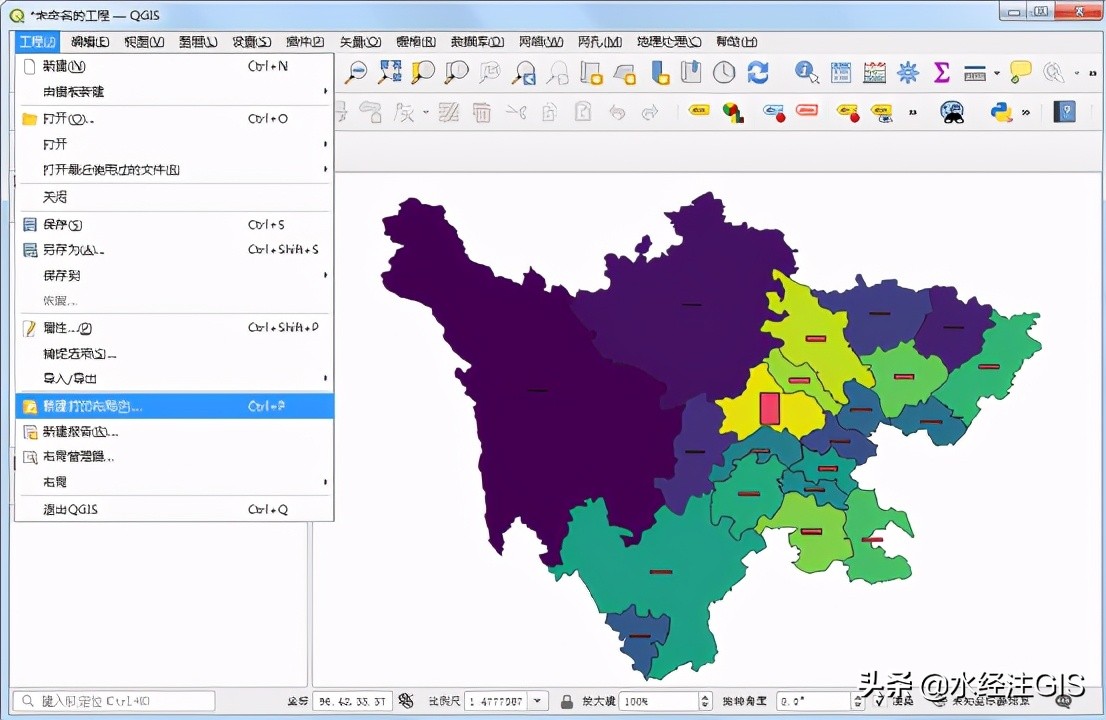Open the Python Console icon
Image resolution: width=1106 pixels, height=720 pixels.
pos(1001,112)
